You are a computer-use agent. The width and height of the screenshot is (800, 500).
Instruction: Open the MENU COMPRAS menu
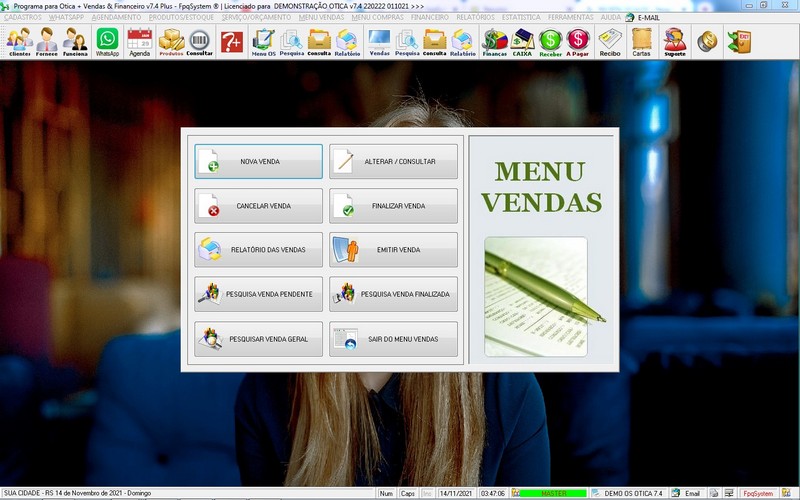pyautogui.click(x=378, y=17)
